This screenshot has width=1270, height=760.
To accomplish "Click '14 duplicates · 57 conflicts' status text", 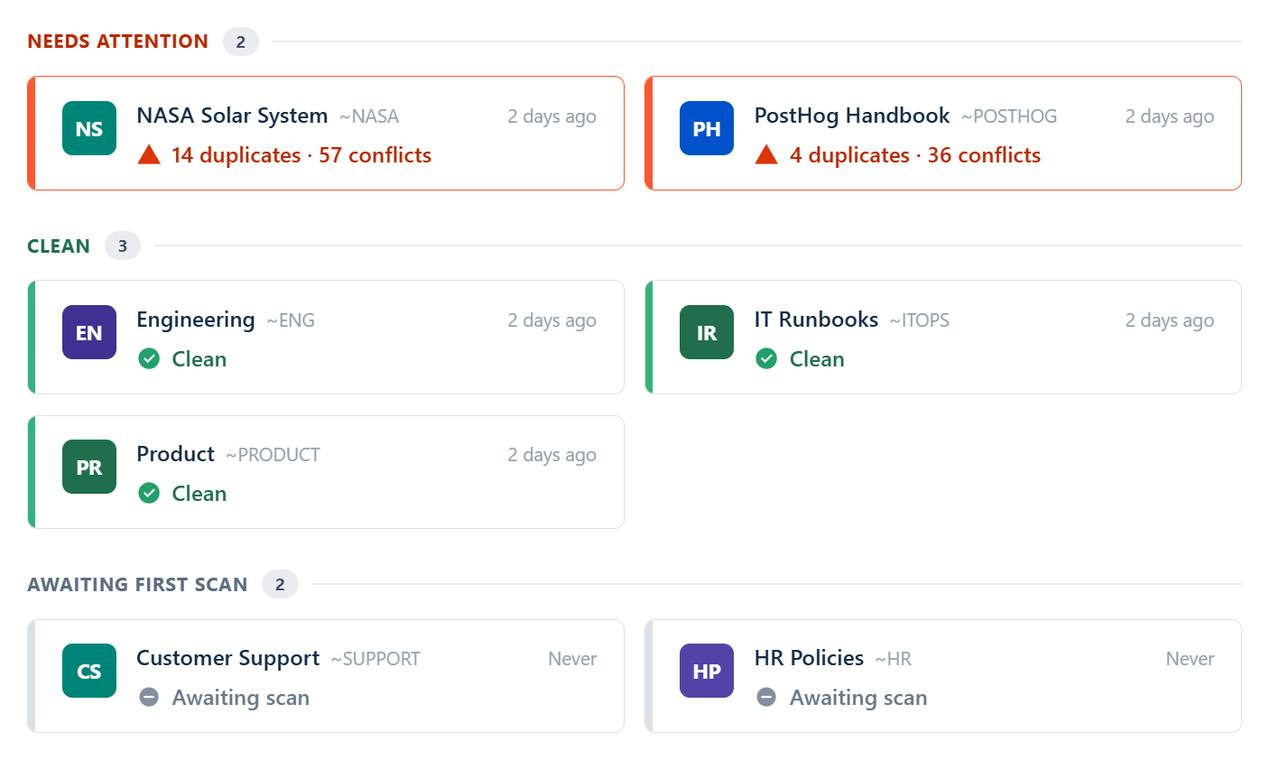I will [301, 155].
